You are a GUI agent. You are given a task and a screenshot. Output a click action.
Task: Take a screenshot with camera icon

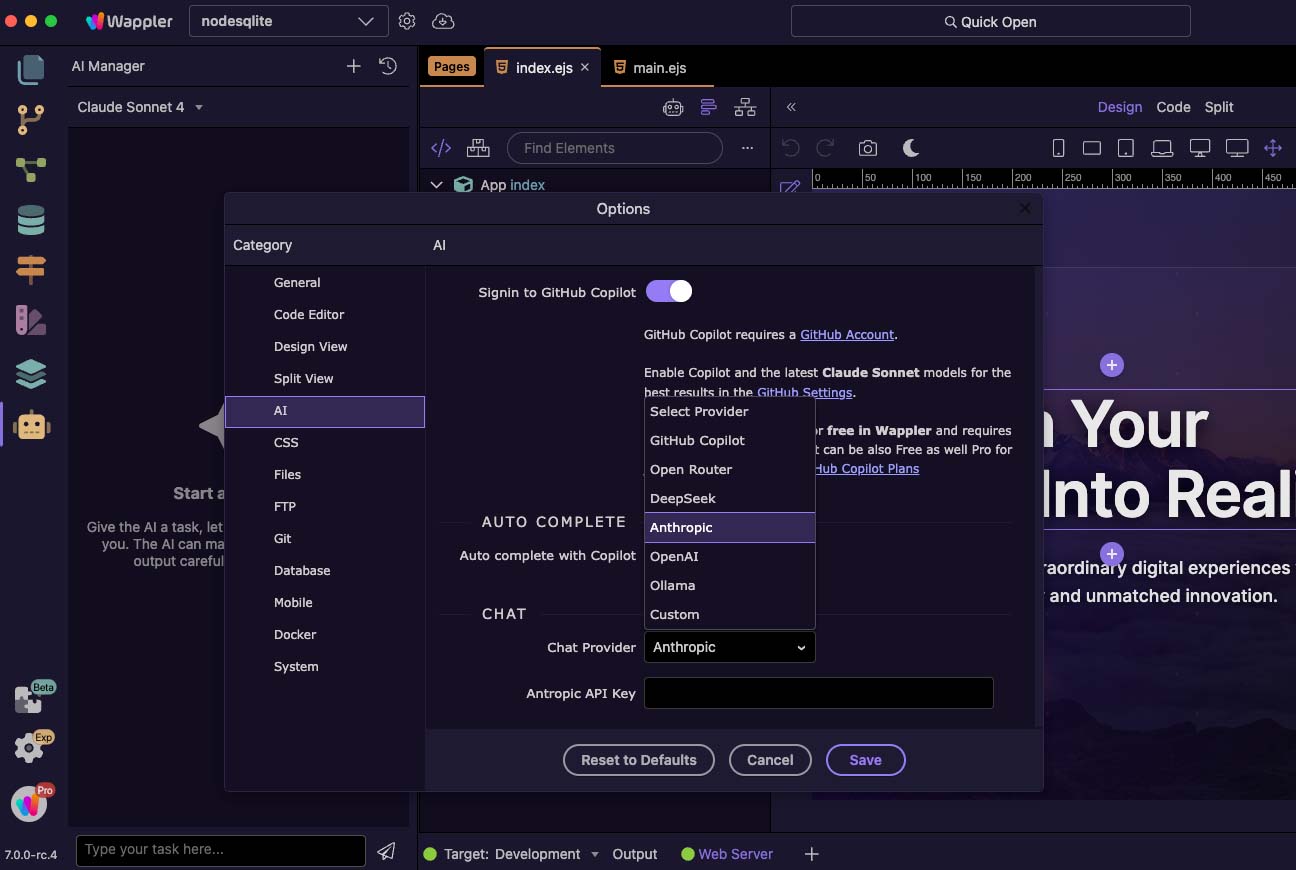[x=868, y=148]
